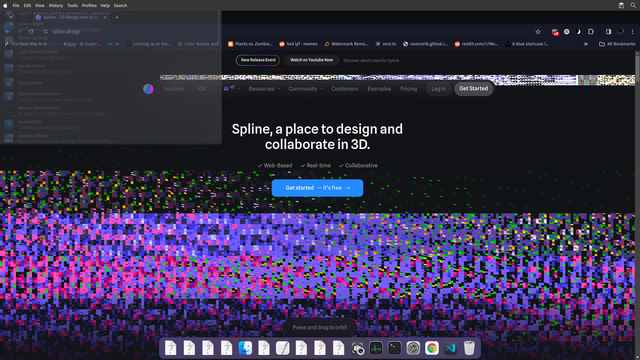This screenshot has height=360, width=640.
Task: Open a new browser tab with plus
Action: point(117,18)
